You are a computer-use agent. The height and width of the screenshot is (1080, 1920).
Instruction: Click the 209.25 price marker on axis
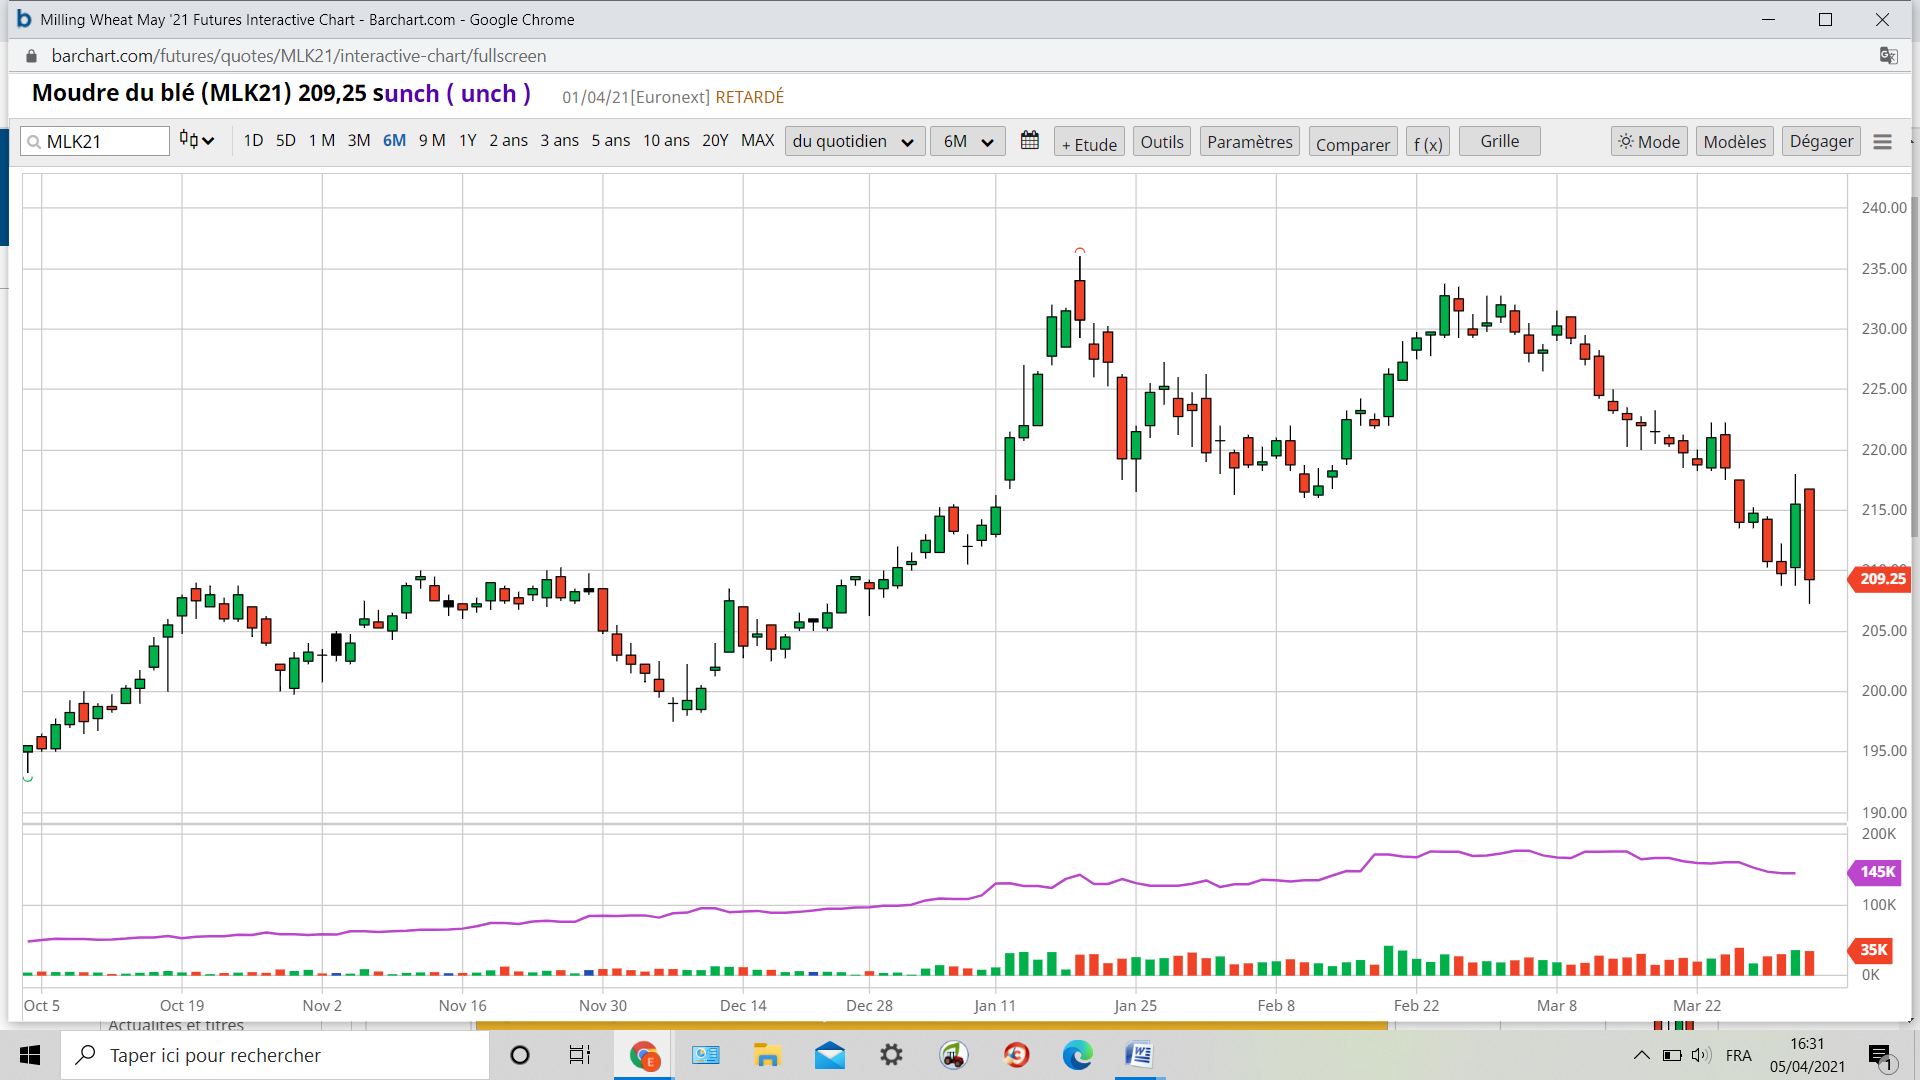1881,579
